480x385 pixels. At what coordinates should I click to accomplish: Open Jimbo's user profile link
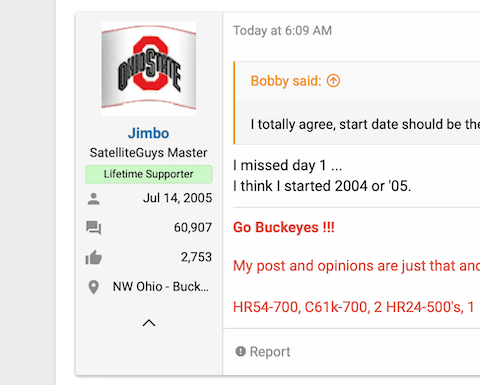click(x=149, y=133)
